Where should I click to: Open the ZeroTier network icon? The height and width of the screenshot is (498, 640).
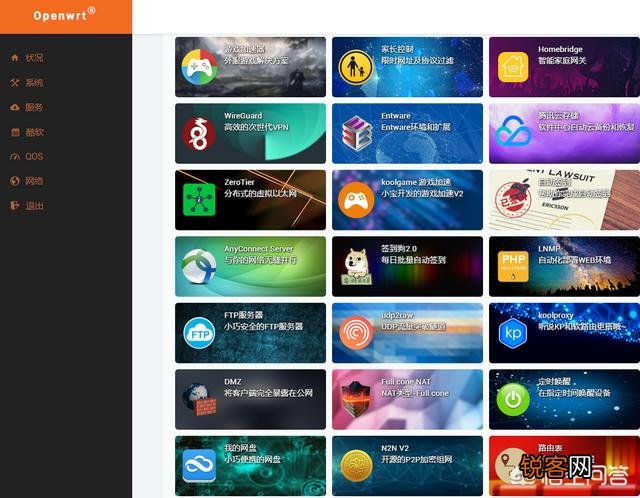click(199, 200)
